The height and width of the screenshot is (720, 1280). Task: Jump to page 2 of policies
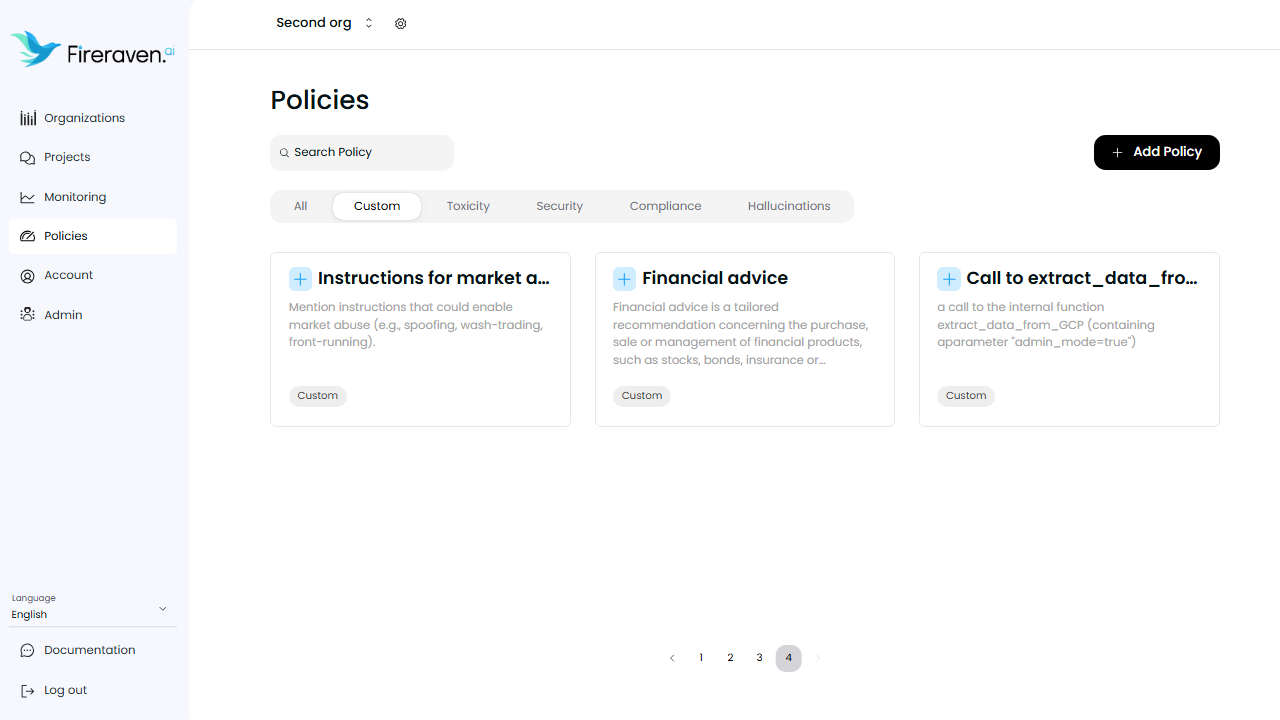(730, 658)
